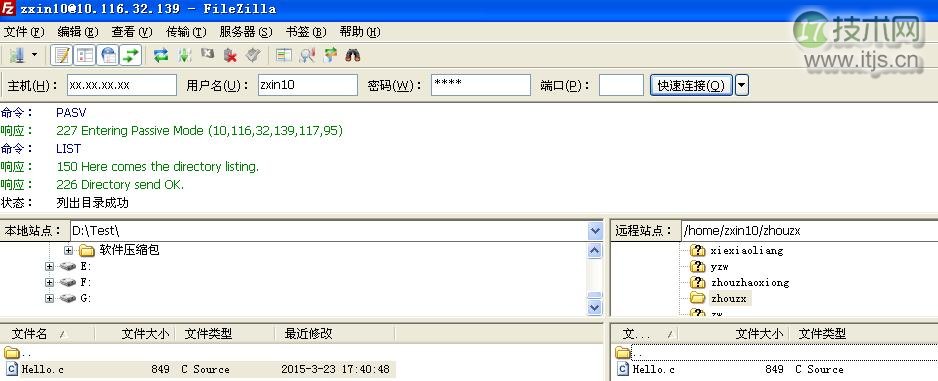Viewport: 938px width, 381px height.
Task: Reconnect to the last server
Action: 254,56
